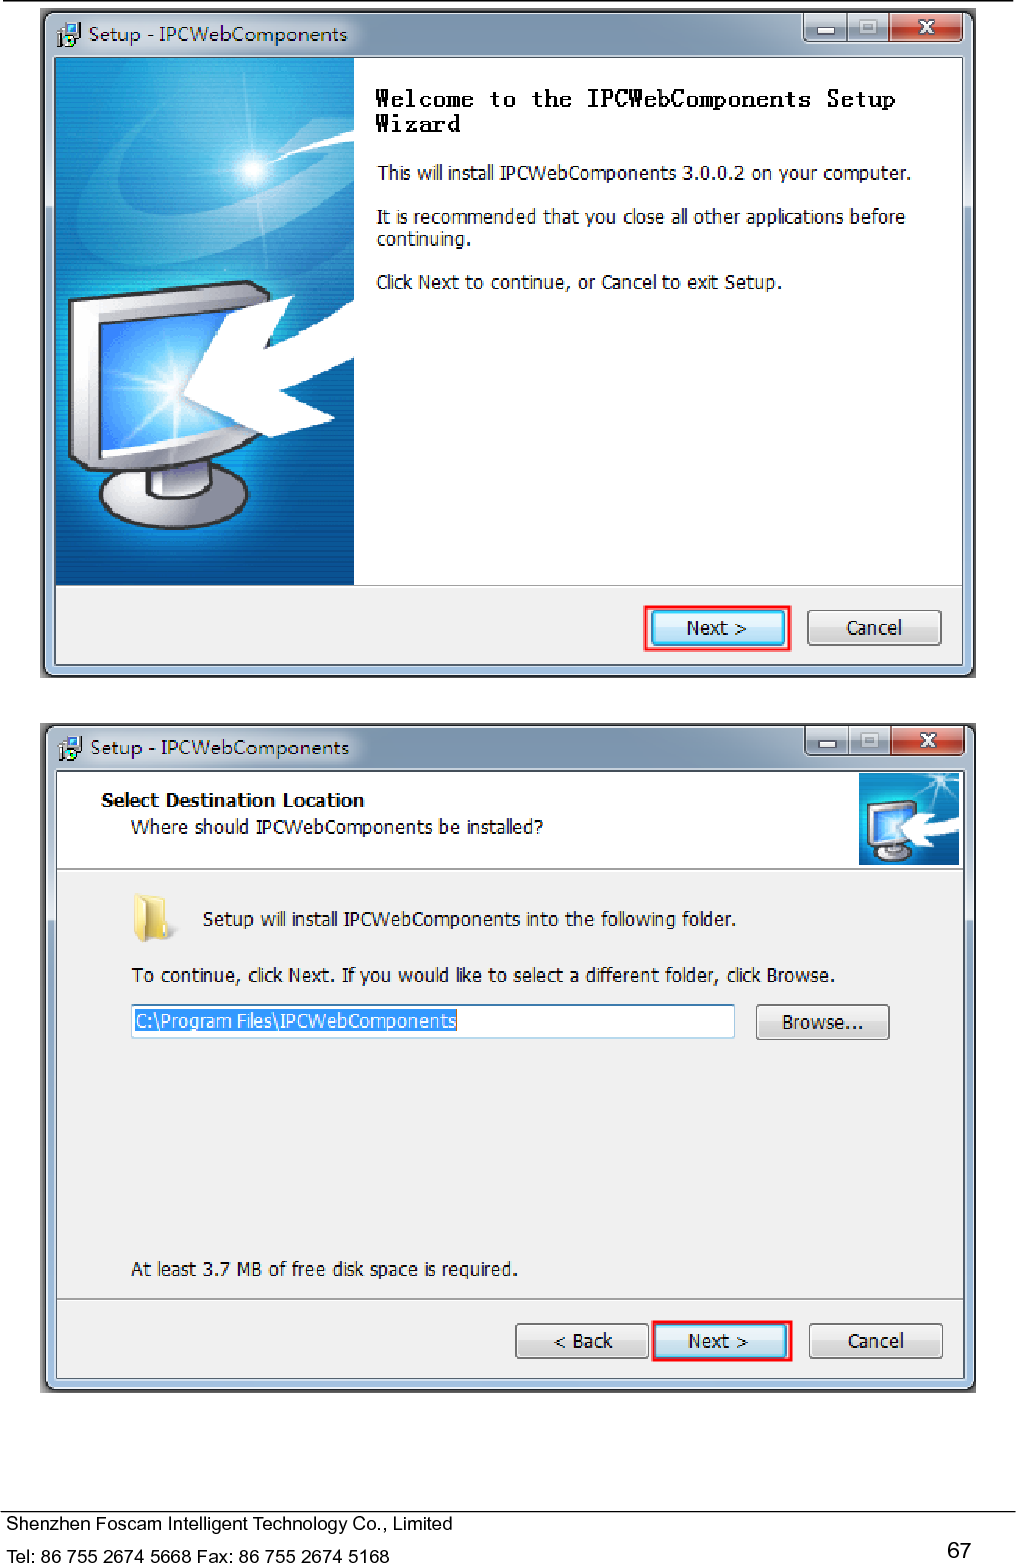
Task: Click the yellow folder icon
Action: tap(152, 918)
